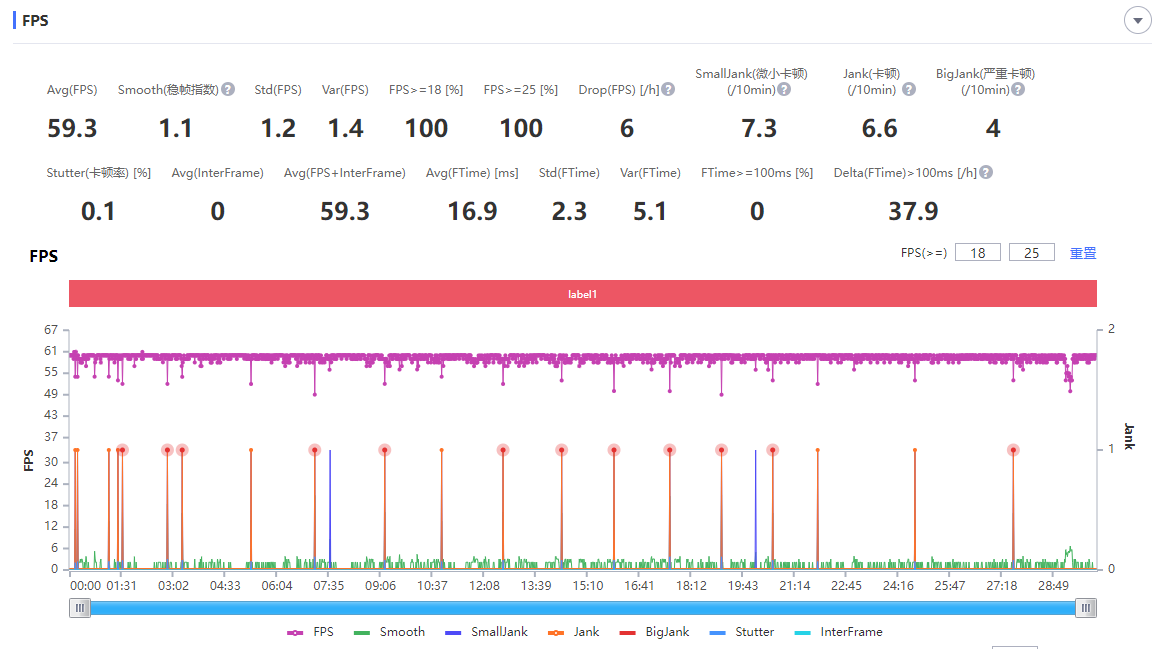
Task: Hide the Smooth series via legend
Action: [x=390, y=632]
